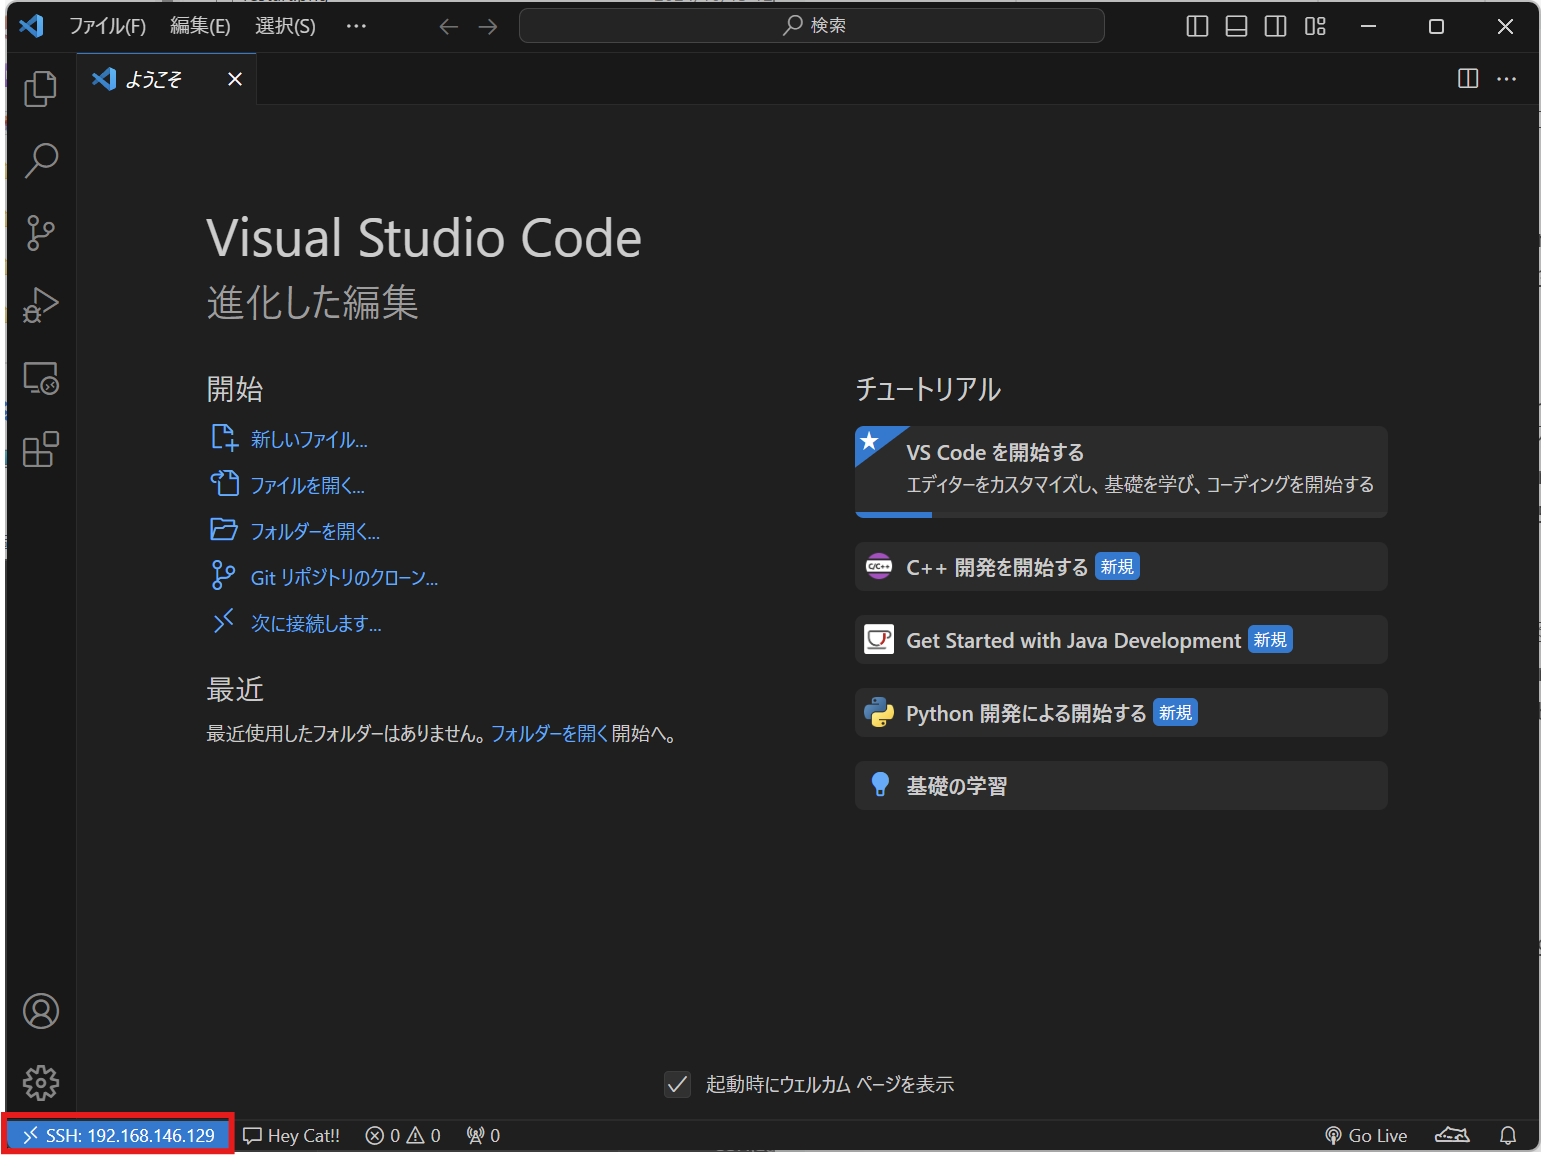The image size is (1541, 1155).
Task: Open C++ 開発を開始する walkthrough
Action: (1121, 567)
